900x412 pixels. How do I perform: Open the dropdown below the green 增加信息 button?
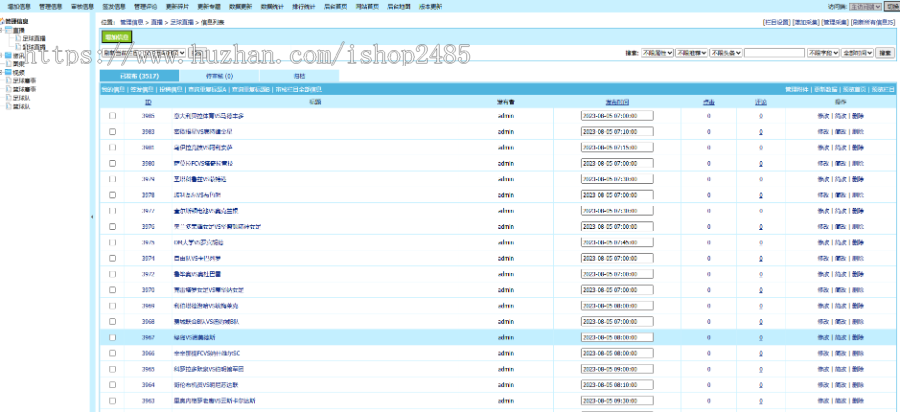pyautogui.click(x=143, y=52)
